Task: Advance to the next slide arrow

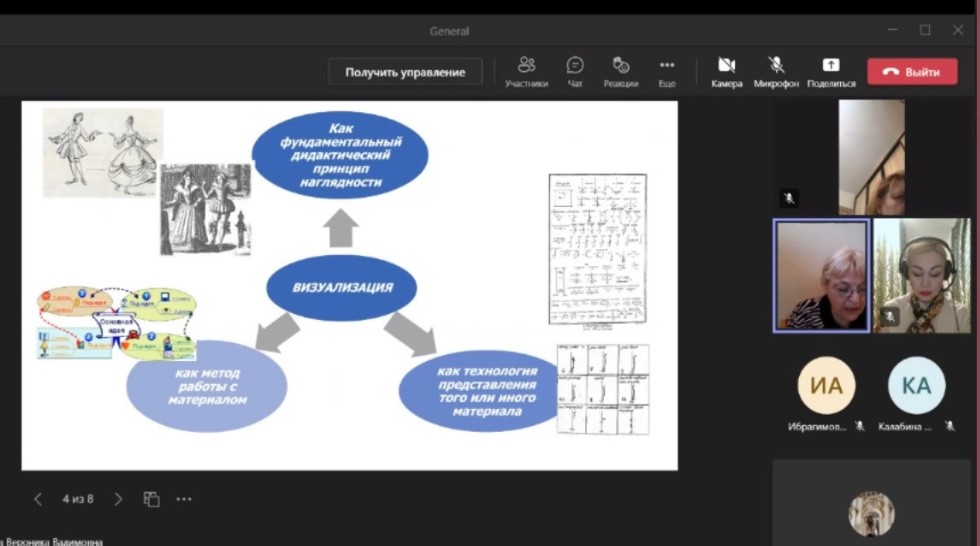Action: (118, 499)
